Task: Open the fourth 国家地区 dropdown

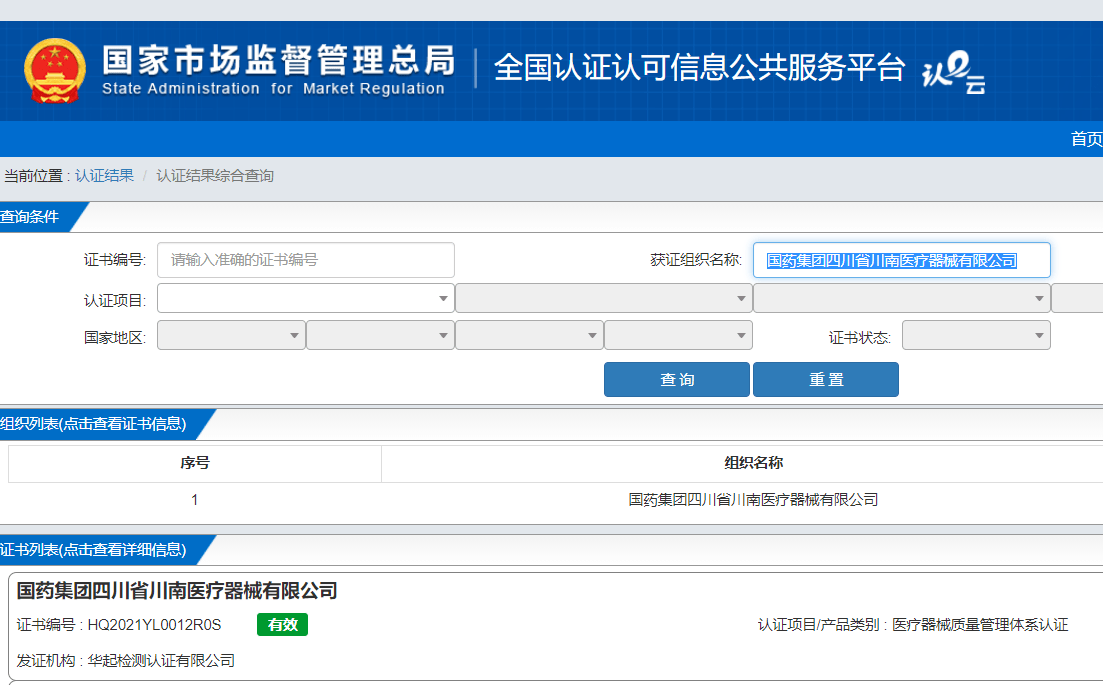Action: tap(678, 335)
